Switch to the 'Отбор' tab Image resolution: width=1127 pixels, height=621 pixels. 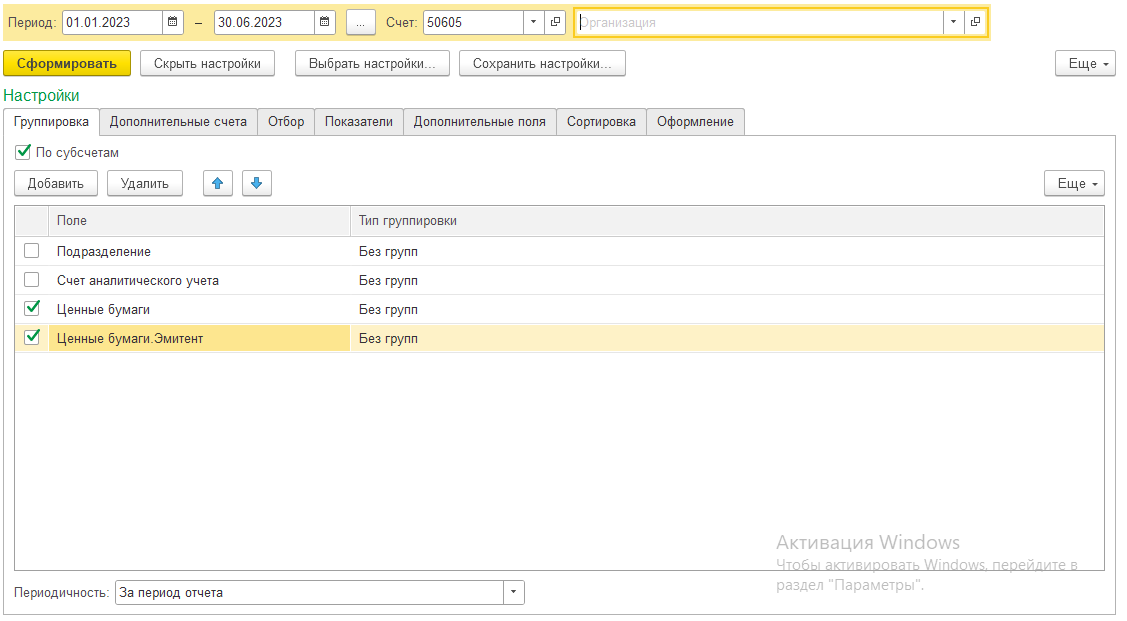[x=286, y=122]
